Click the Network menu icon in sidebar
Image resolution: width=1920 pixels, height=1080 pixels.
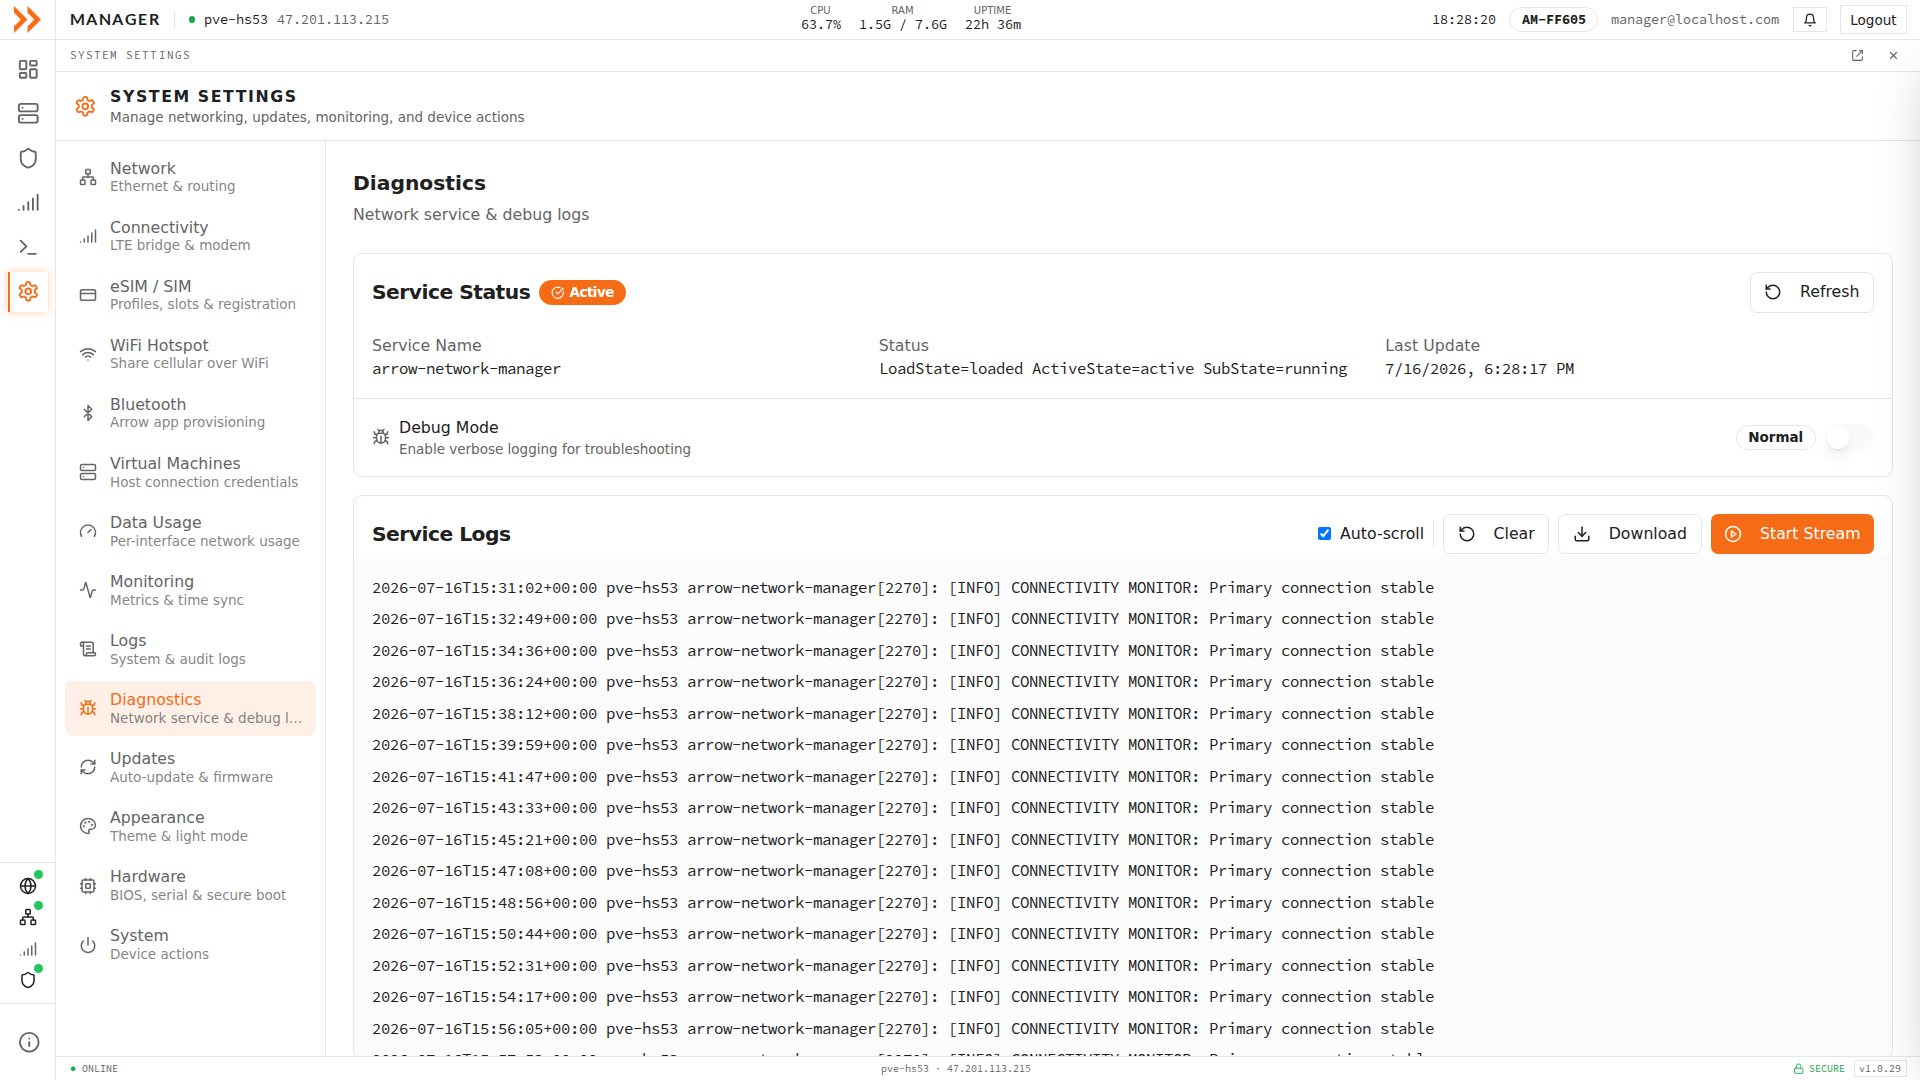88,178
